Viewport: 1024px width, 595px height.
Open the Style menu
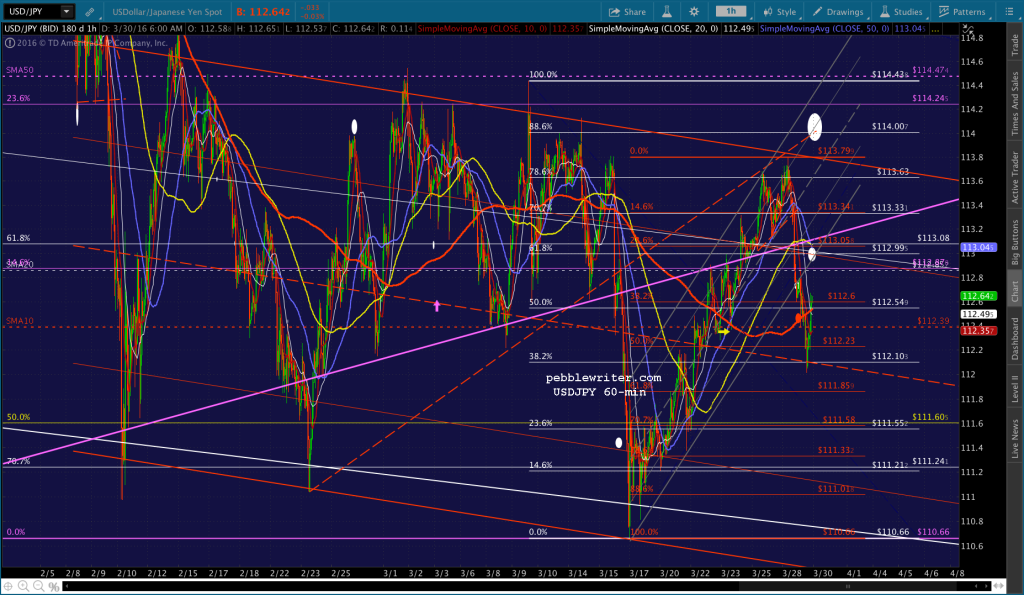[x=780, y=12]
